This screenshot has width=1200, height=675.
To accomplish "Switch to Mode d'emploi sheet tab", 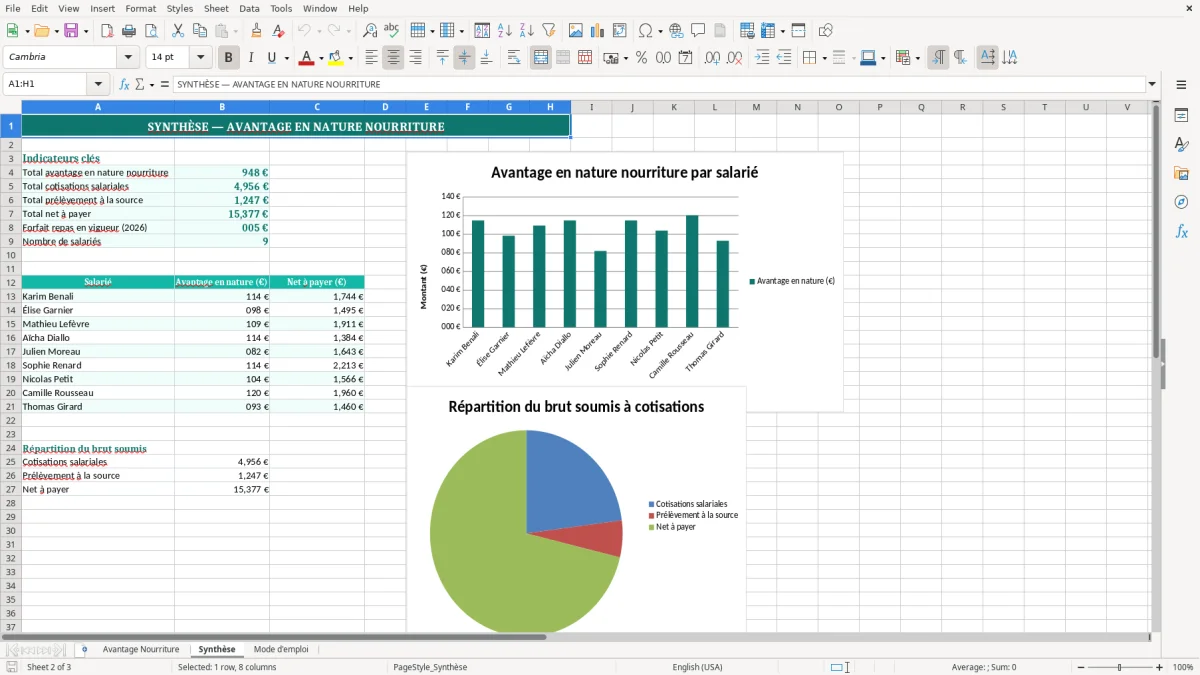I will [281, 650].
